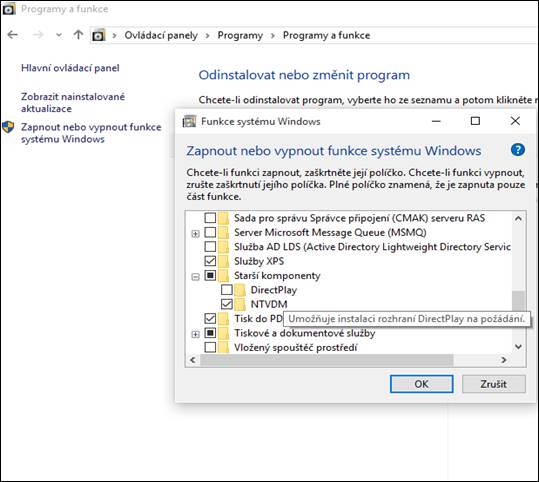
Task: Open Ovládací panely breadcrumb
Action: tap(161, 35)
